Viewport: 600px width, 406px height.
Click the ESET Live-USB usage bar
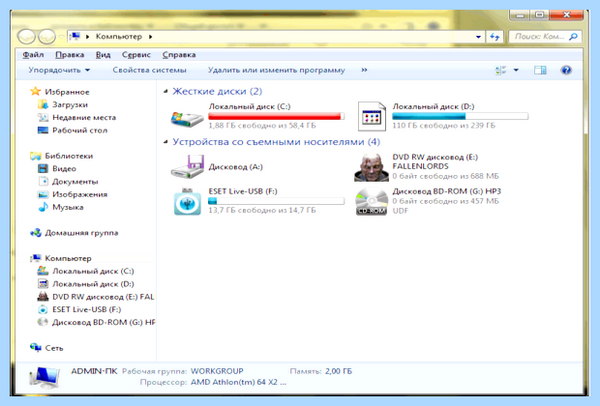click(276, 201)
